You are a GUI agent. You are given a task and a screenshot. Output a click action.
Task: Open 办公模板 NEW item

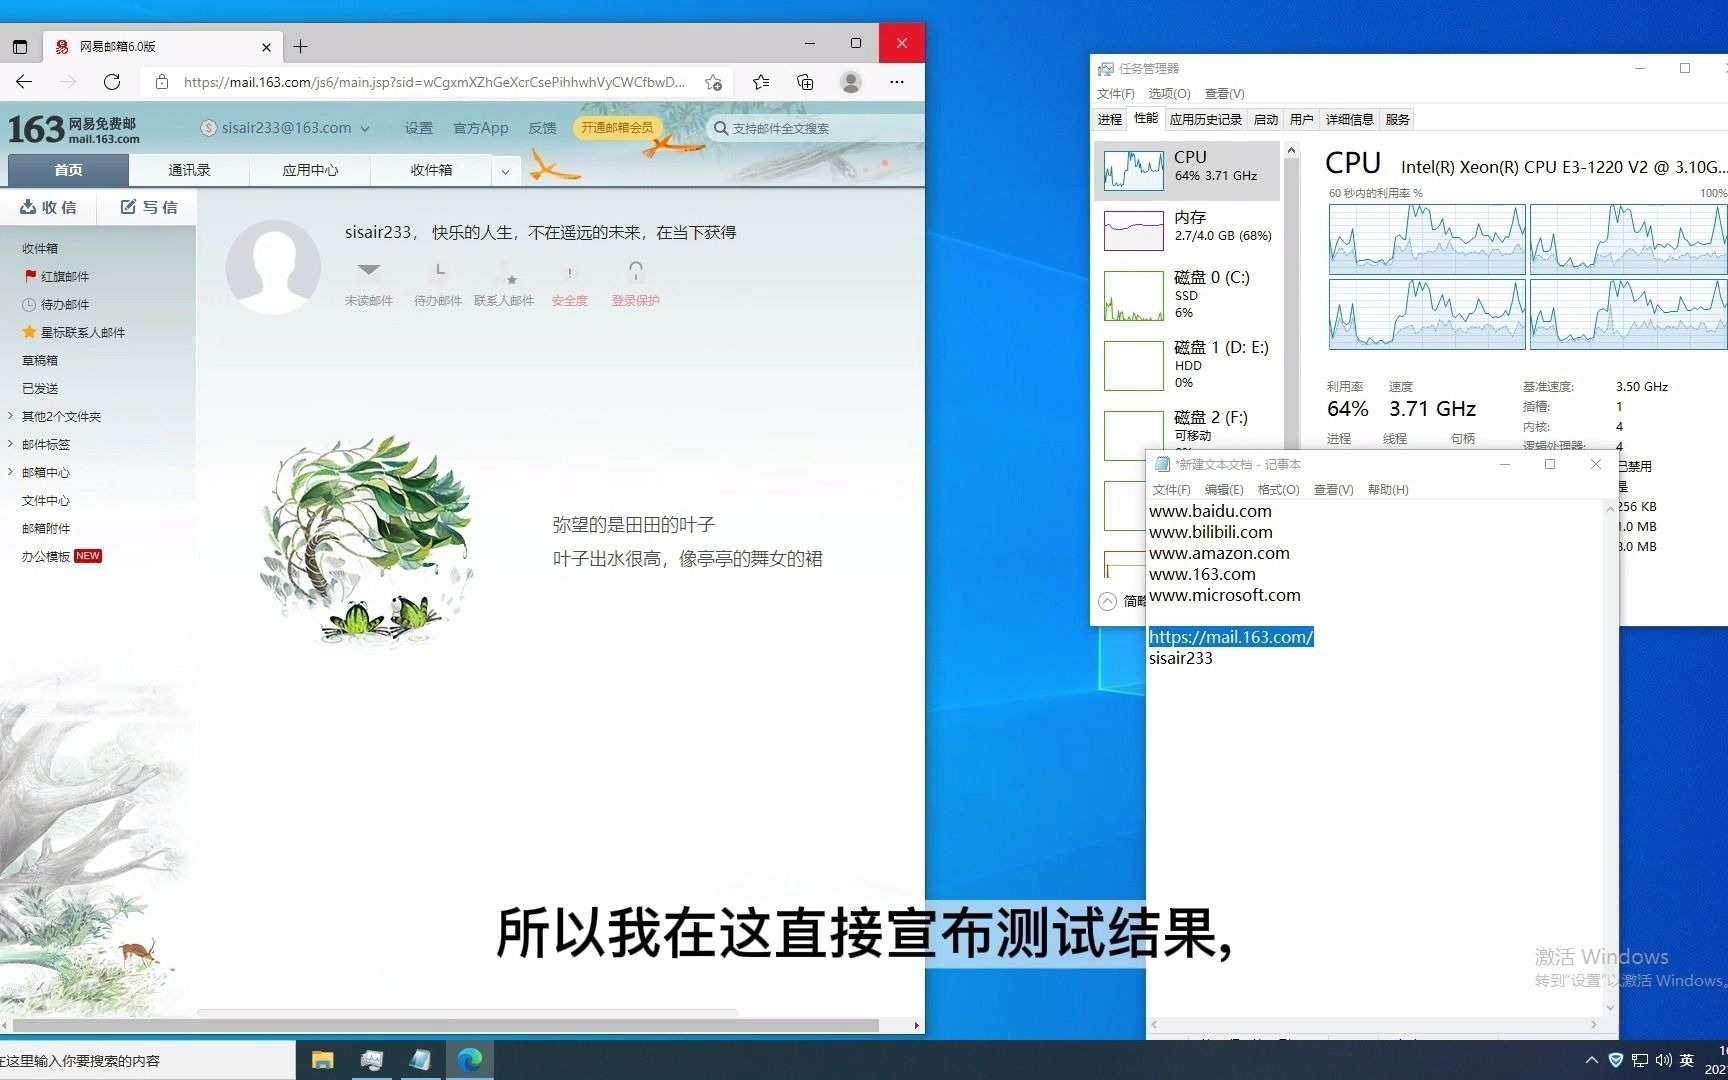(62, 556)
